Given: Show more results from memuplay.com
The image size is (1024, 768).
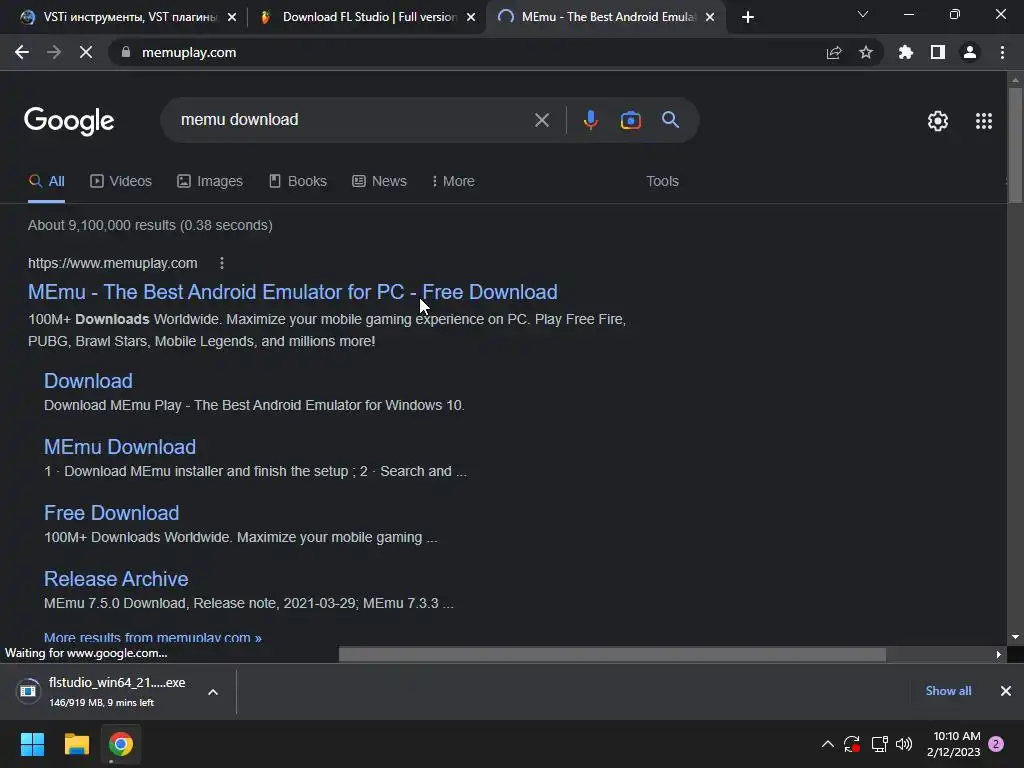Looking at the screenshot, I should 153,637.
